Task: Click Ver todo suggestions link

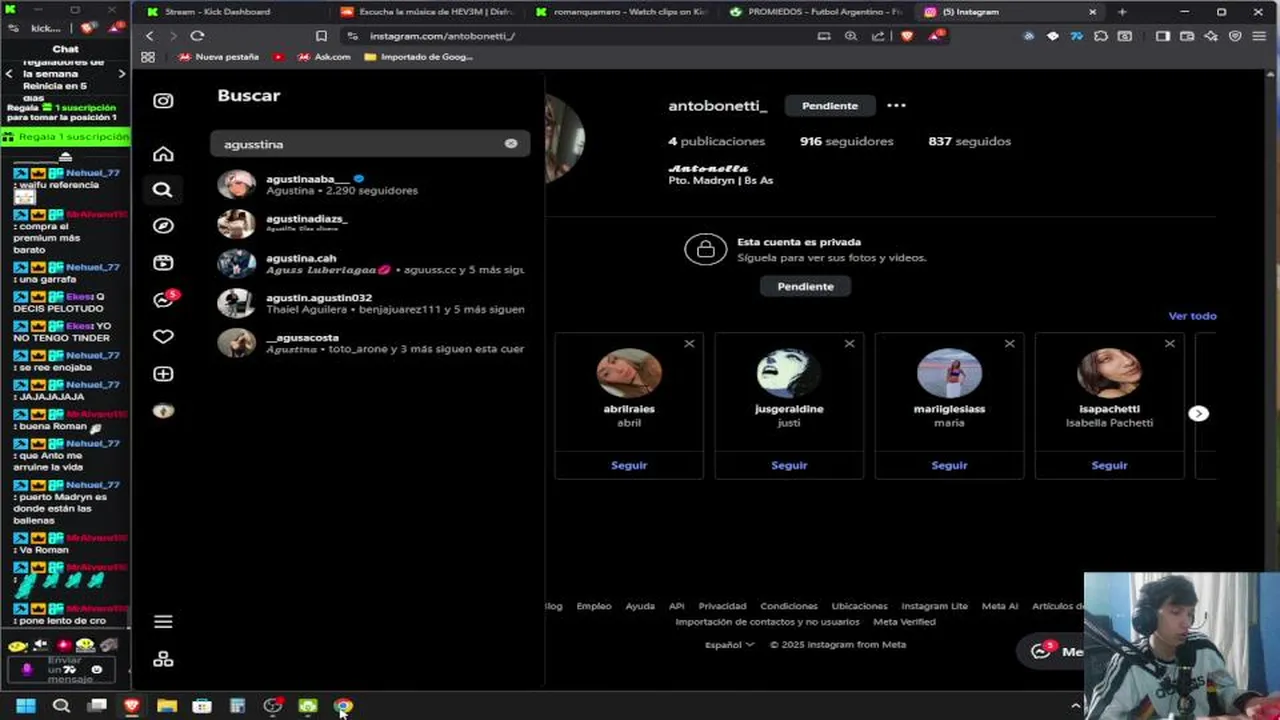Action: click(1192, 316)
